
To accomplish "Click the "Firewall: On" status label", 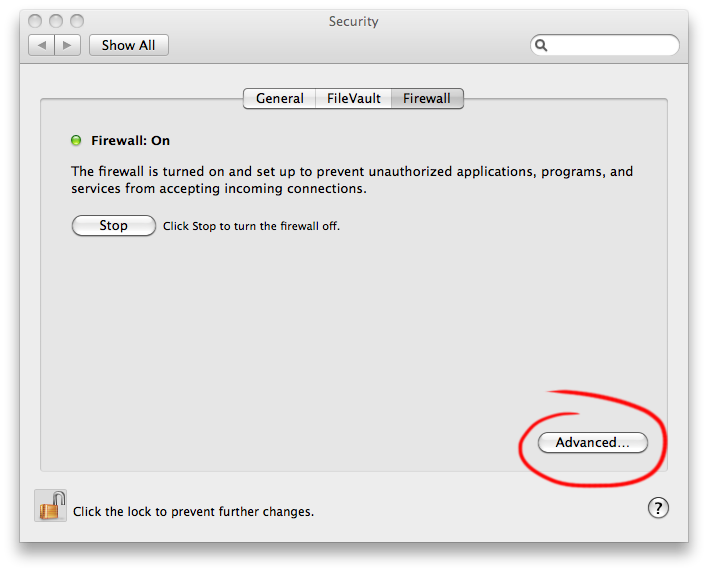I will pos(130,141).
